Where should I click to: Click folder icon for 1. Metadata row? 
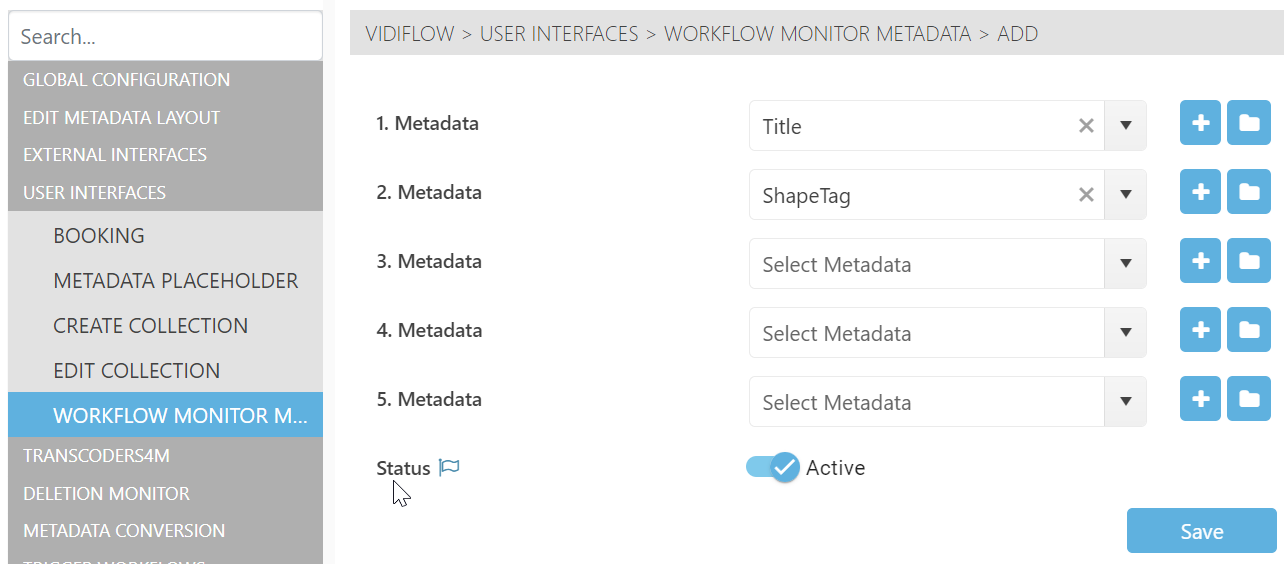(1249, 124)
